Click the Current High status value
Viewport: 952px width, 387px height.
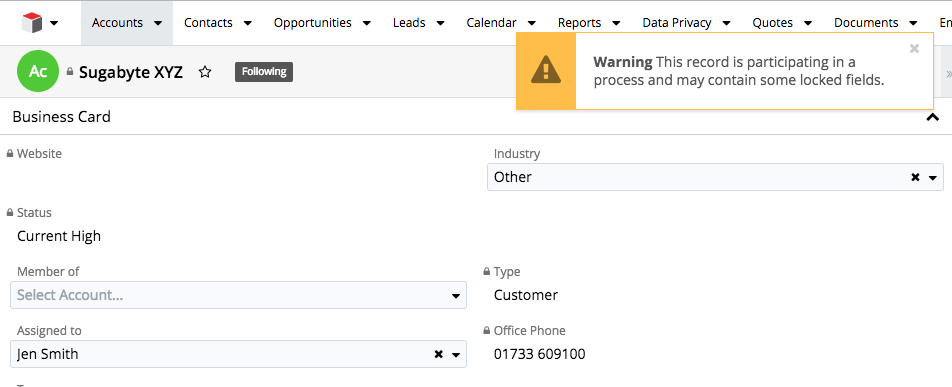click(x=59, y=236)
